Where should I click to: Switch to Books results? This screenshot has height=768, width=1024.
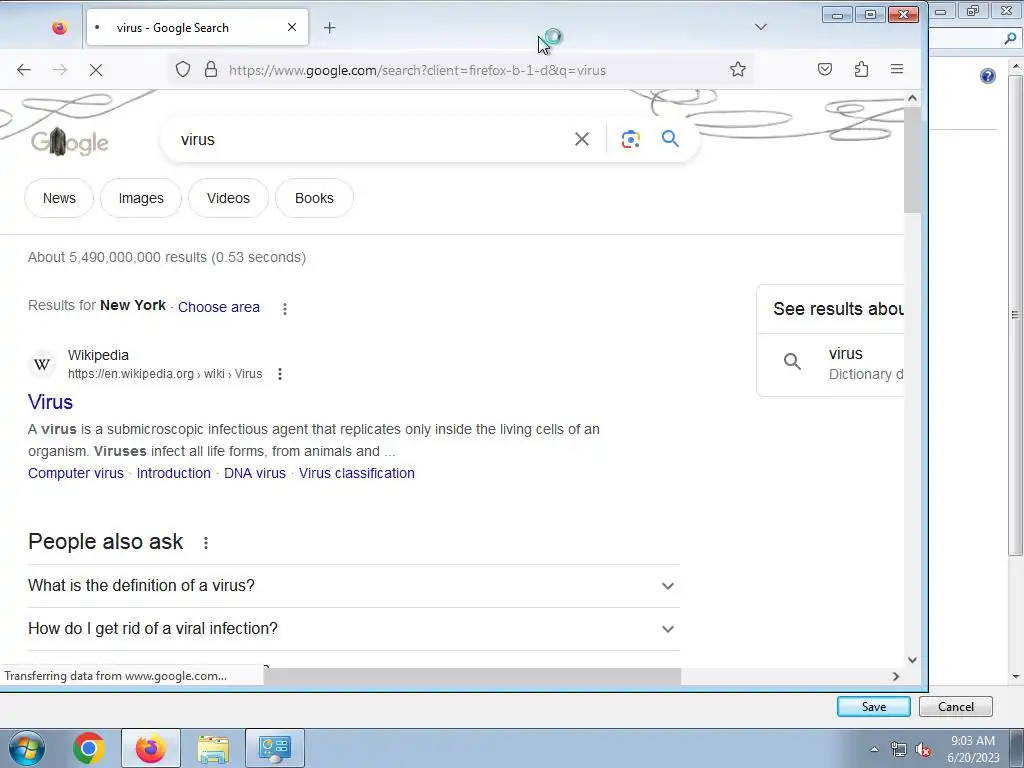pyautogui.click(x=314, y=198)
